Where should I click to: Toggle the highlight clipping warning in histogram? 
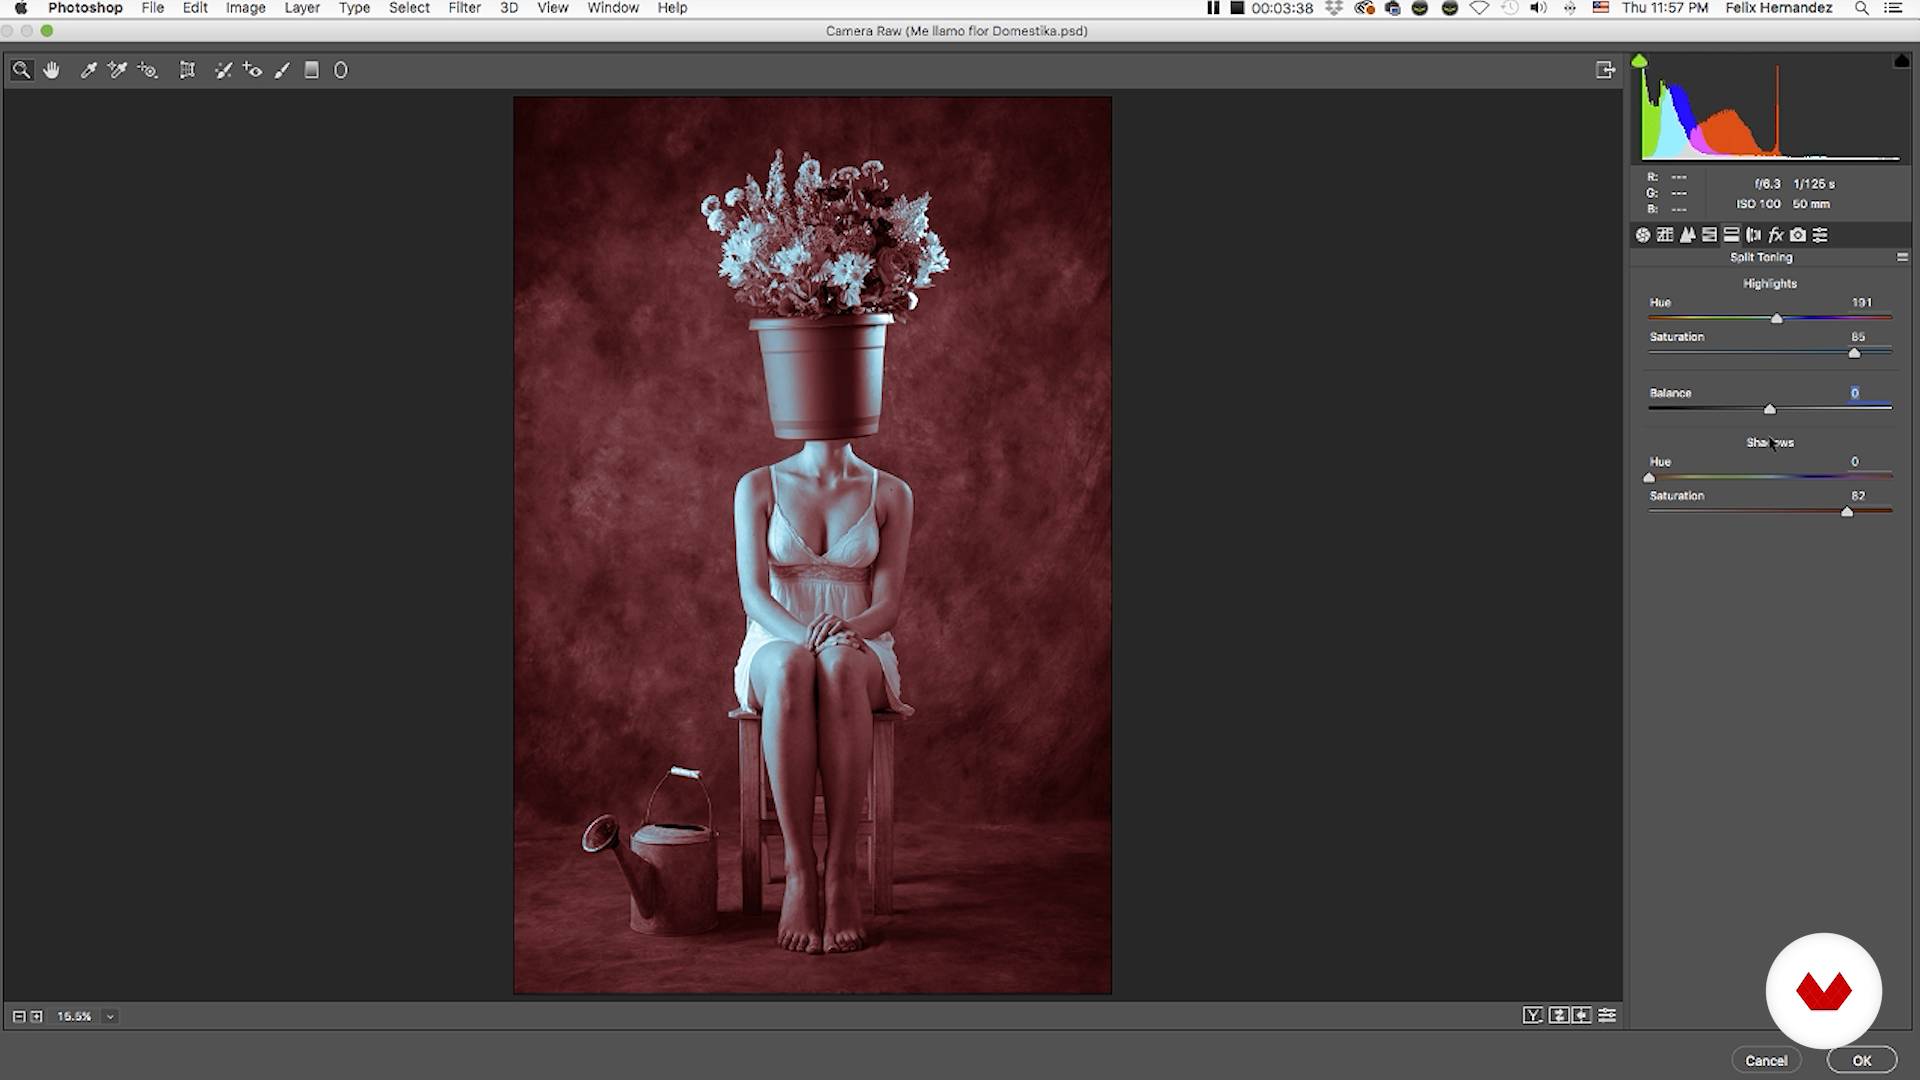tap(1901, 62)
